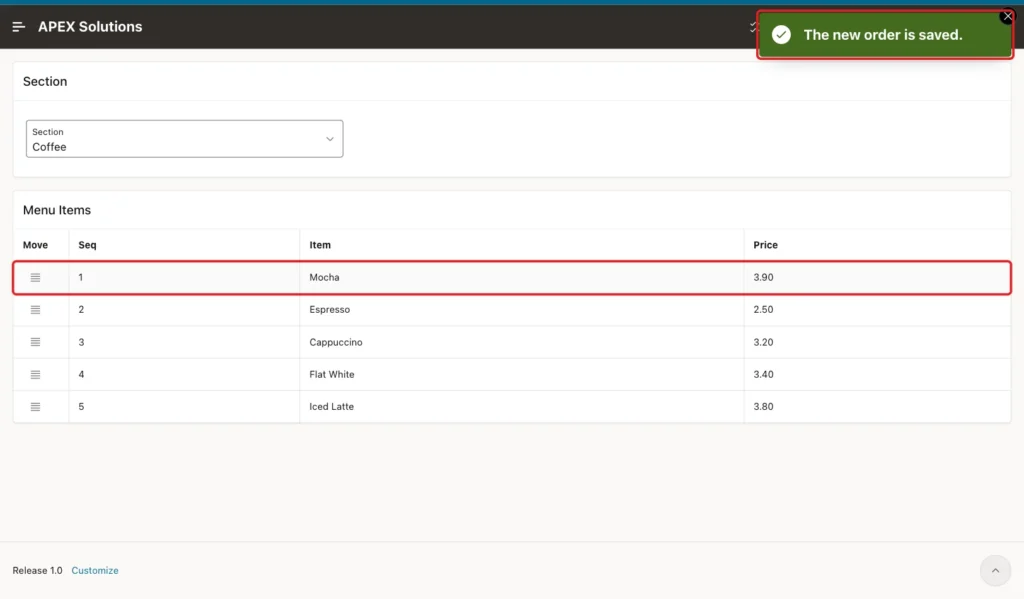Click the Customize link in footer

point(95,570)
